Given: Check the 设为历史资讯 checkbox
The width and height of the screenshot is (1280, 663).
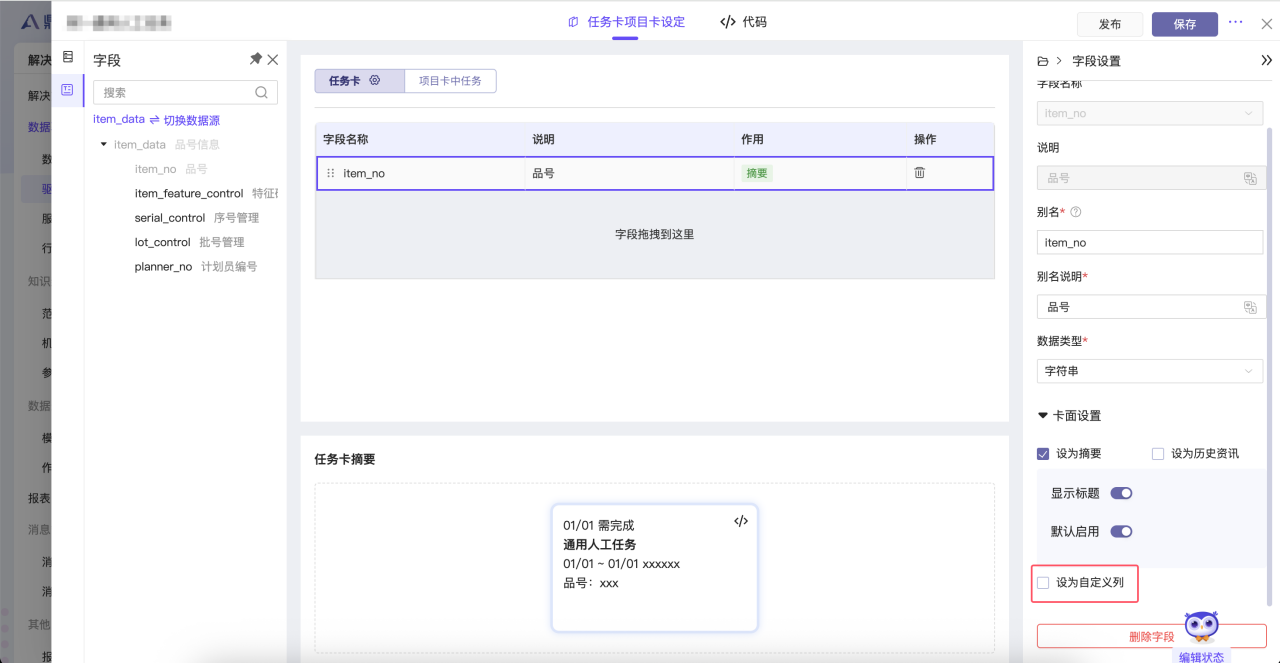Looking at the screenshot, I should [x=1158, y=454].
